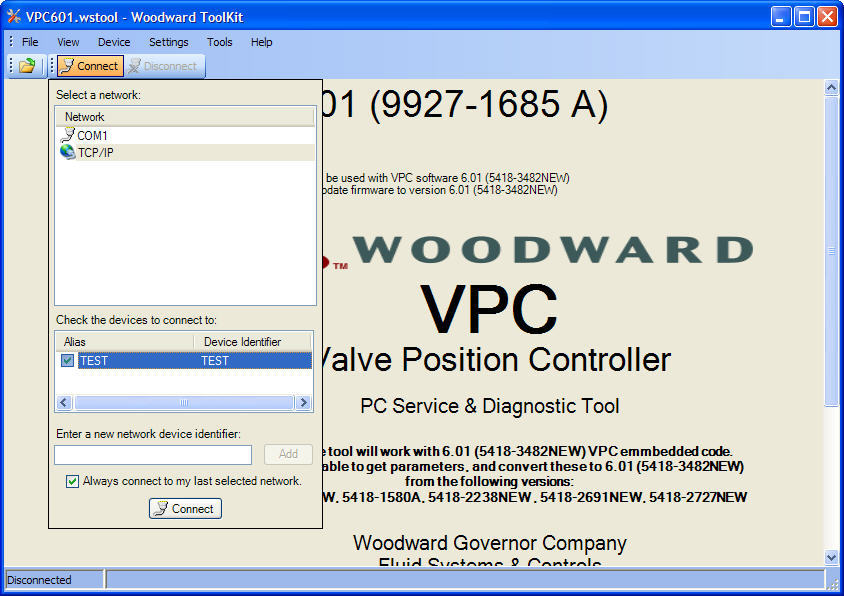Click the toolbar grip handle before Connect

point(52,66)
